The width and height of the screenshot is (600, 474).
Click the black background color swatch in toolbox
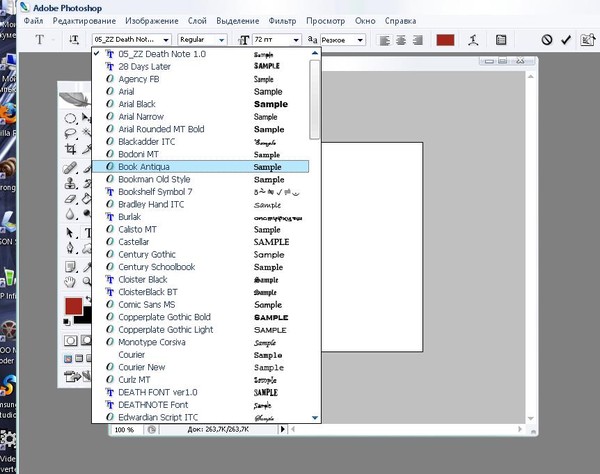tap(84, 318)
